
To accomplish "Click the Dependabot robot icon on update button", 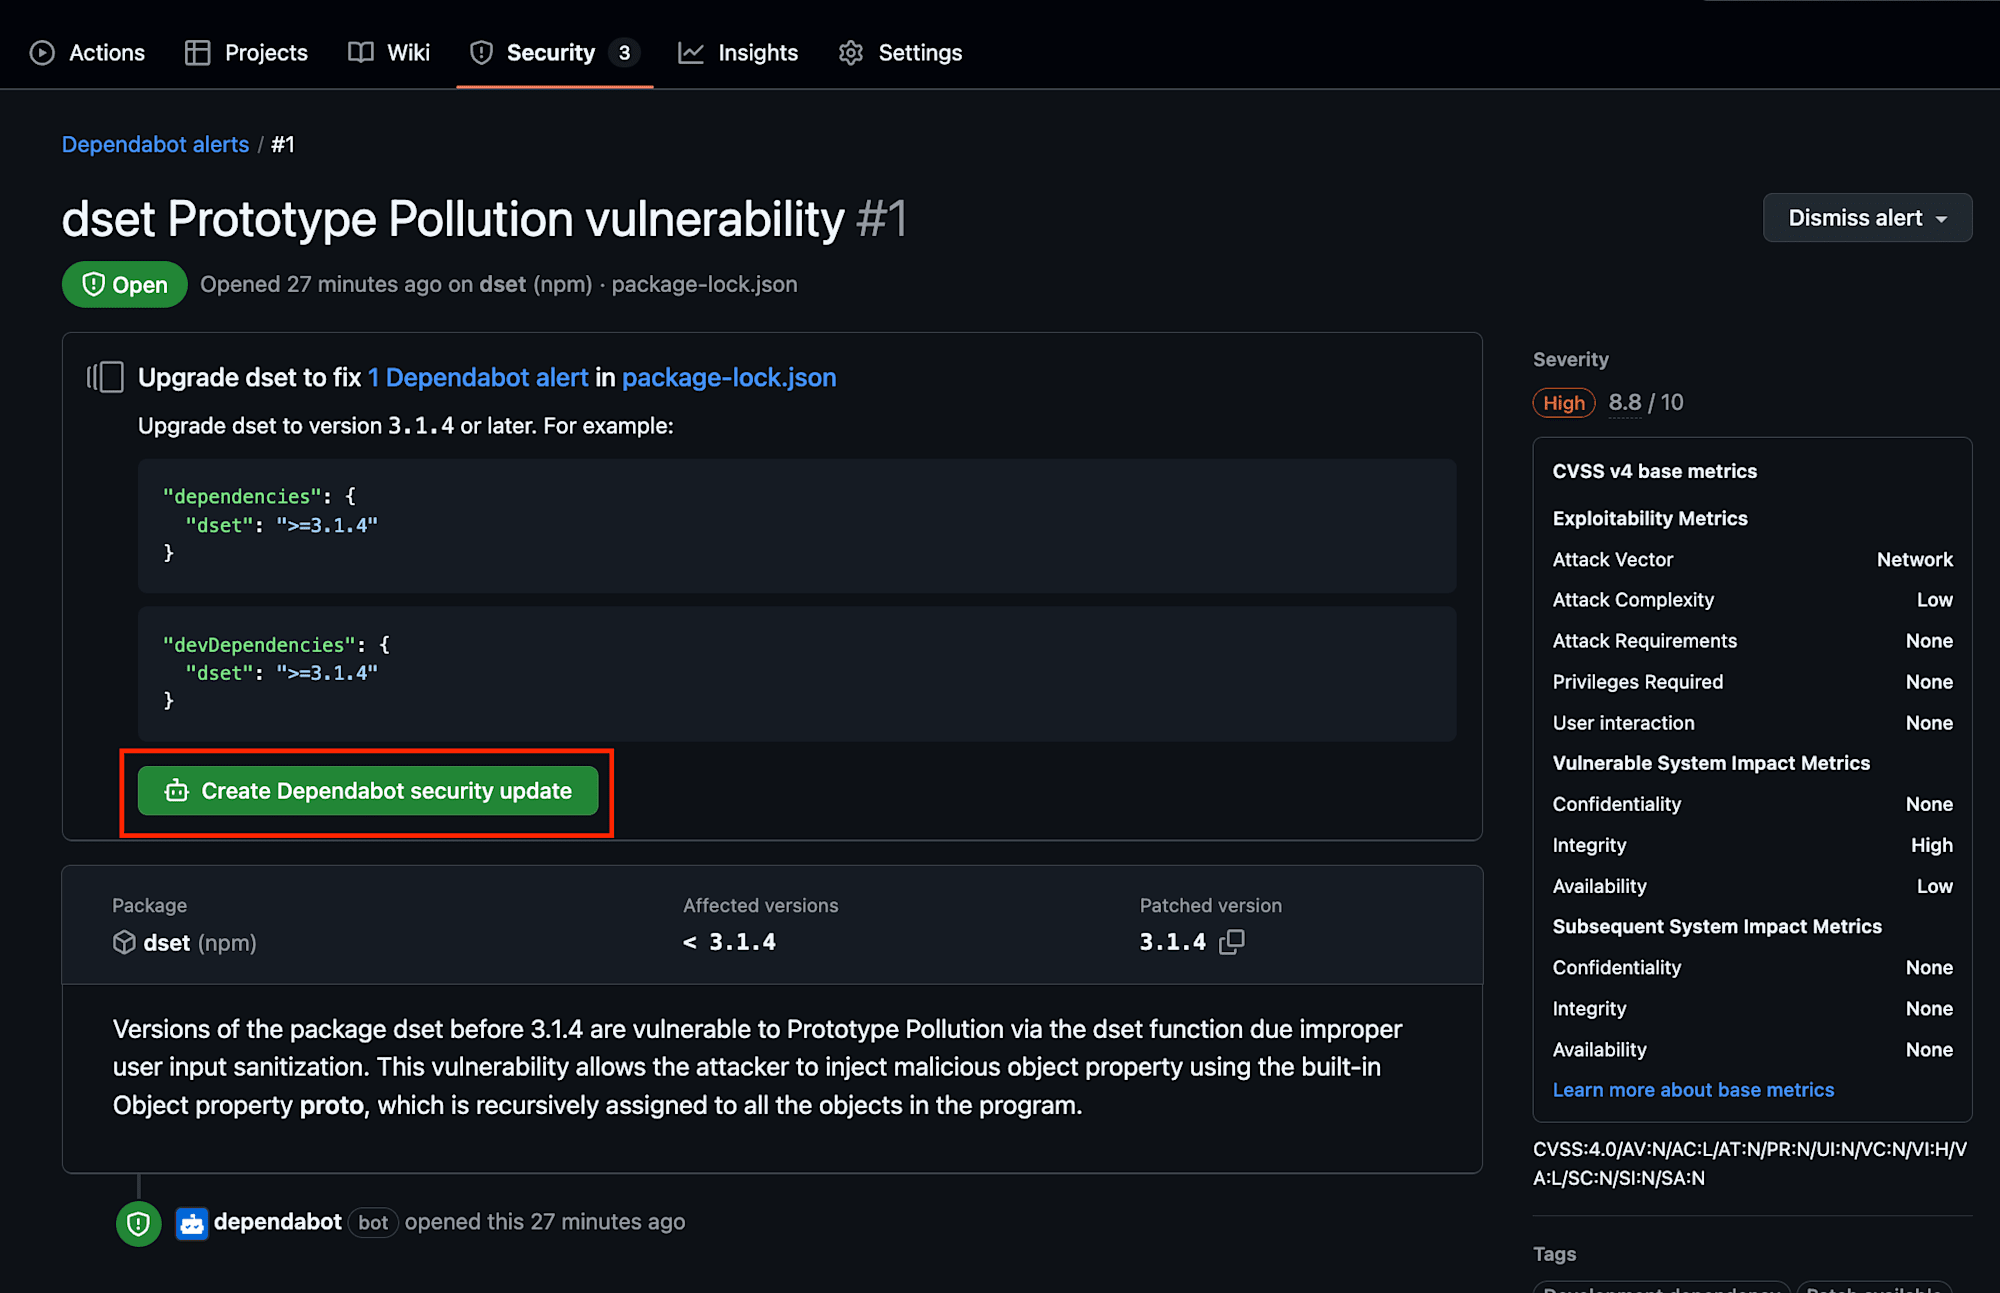I will [177, 791].
